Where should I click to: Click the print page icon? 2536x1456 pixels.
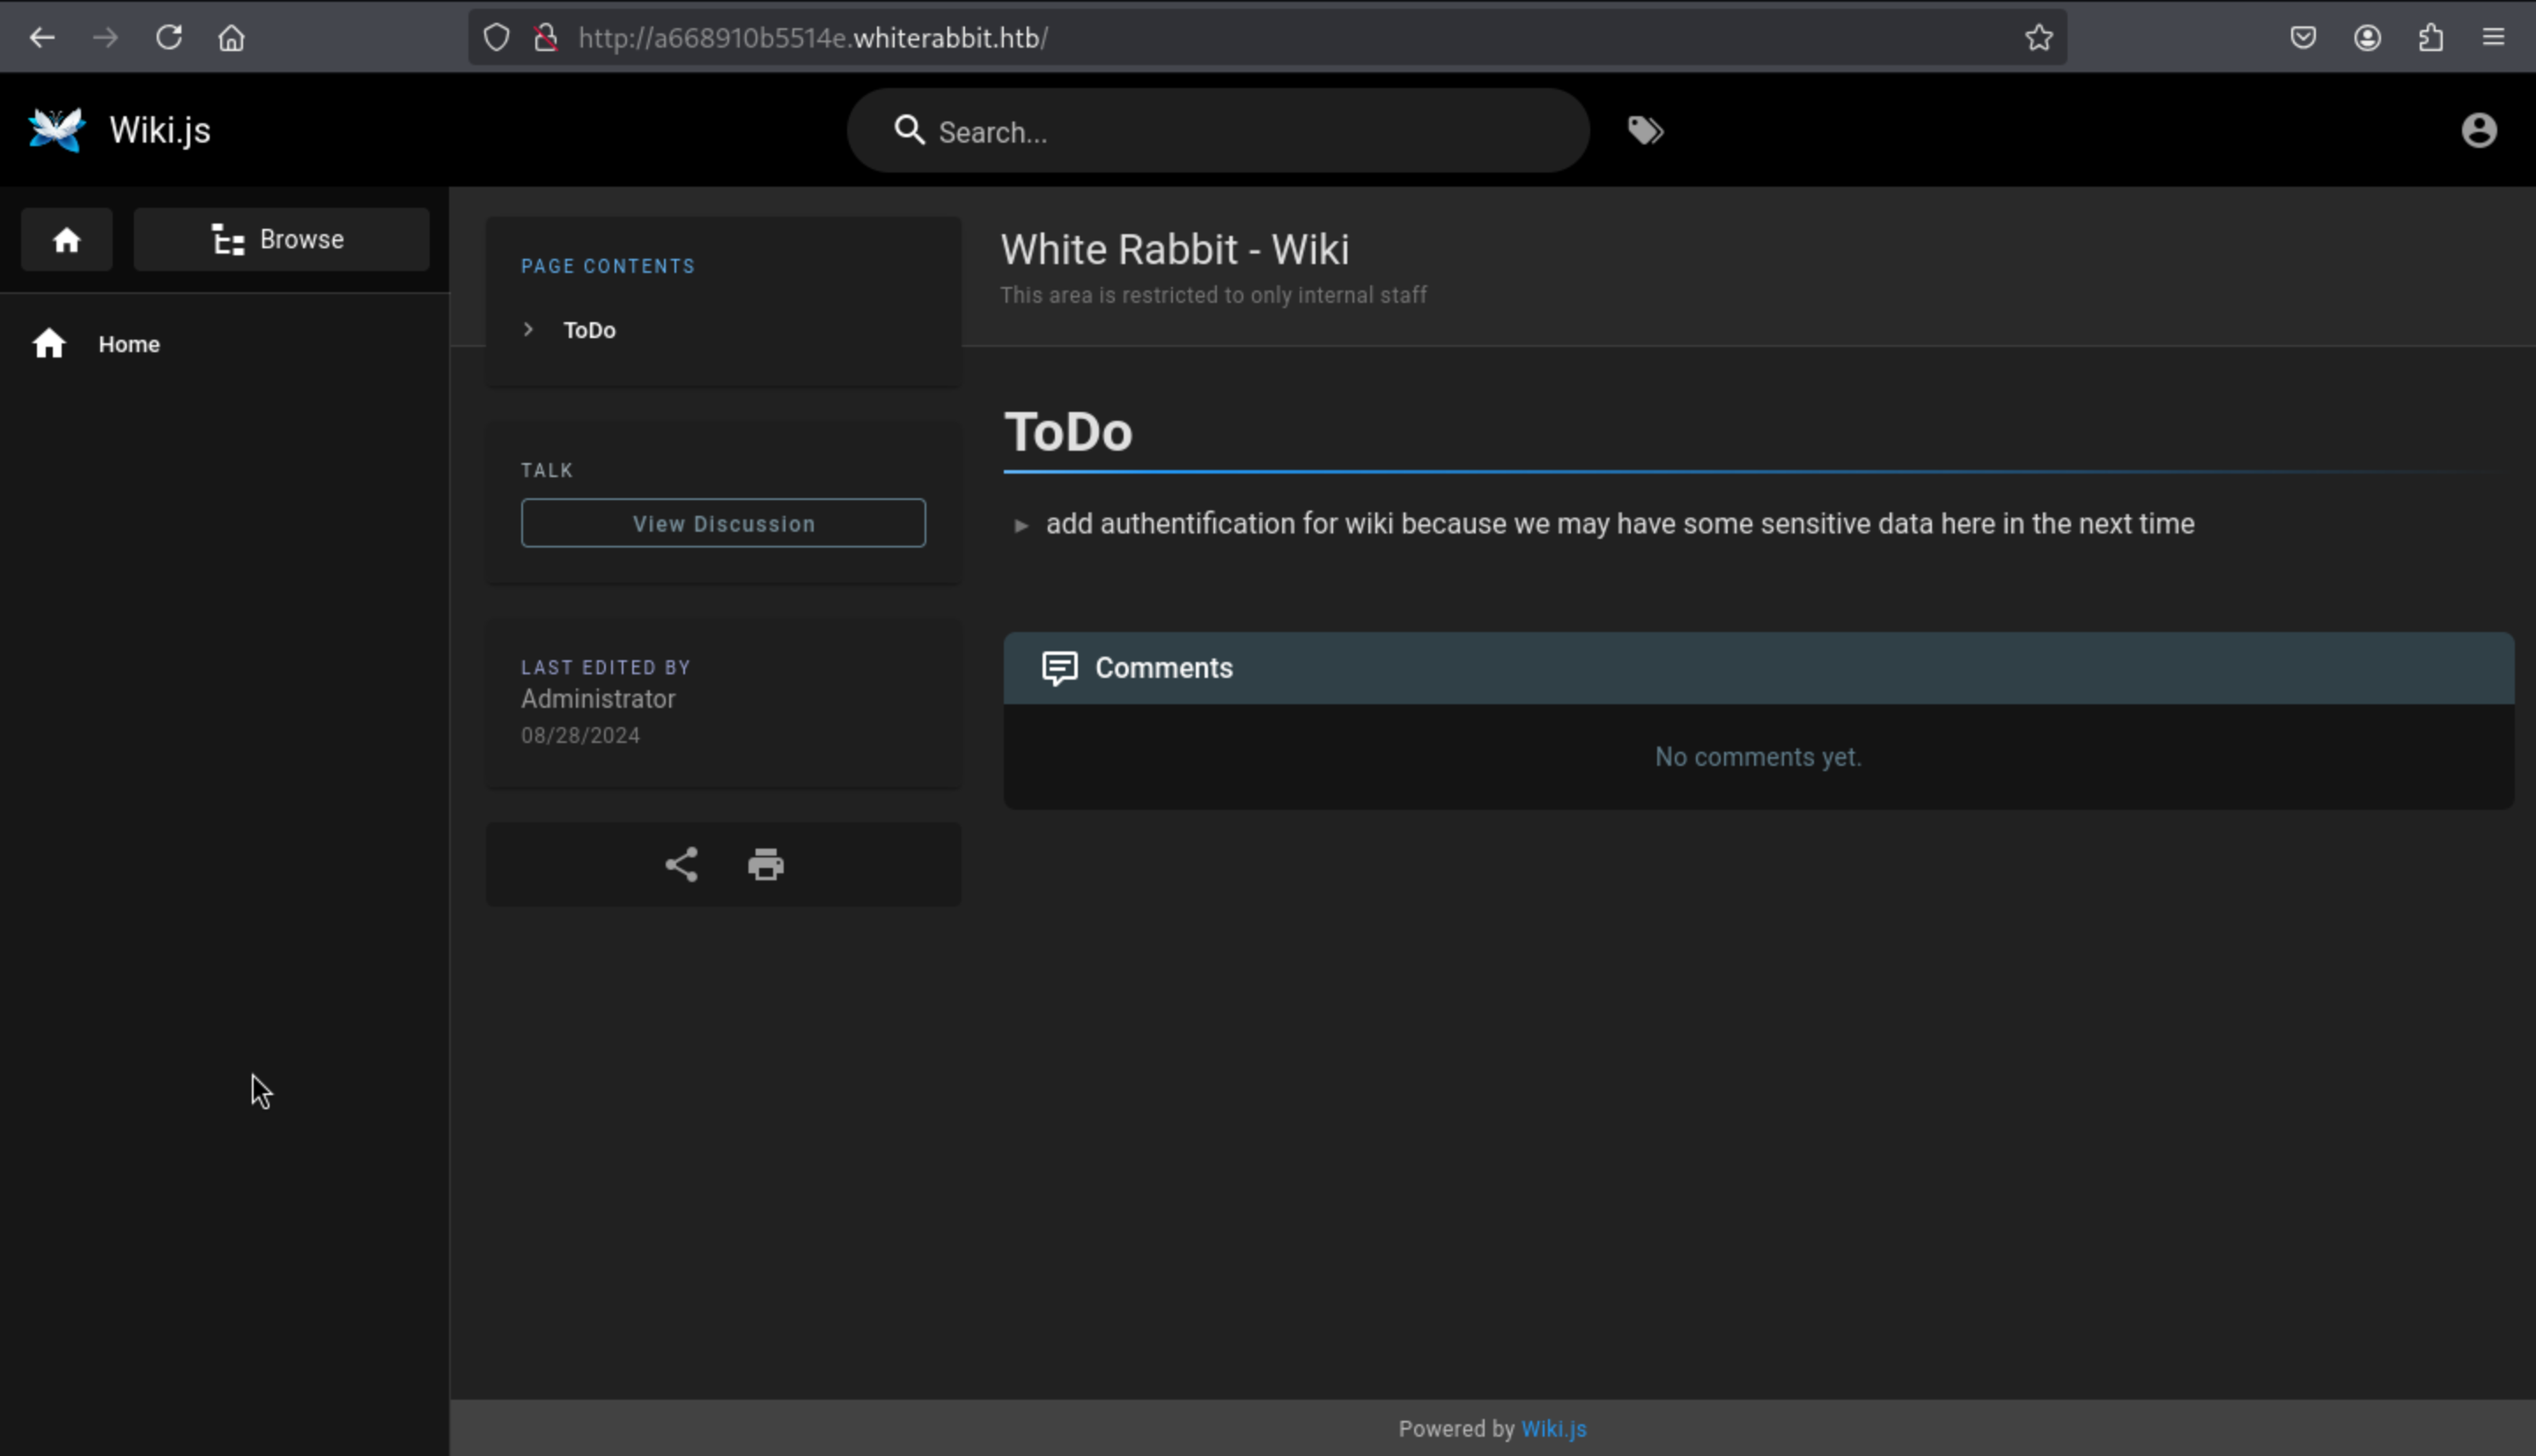(766, 865)
